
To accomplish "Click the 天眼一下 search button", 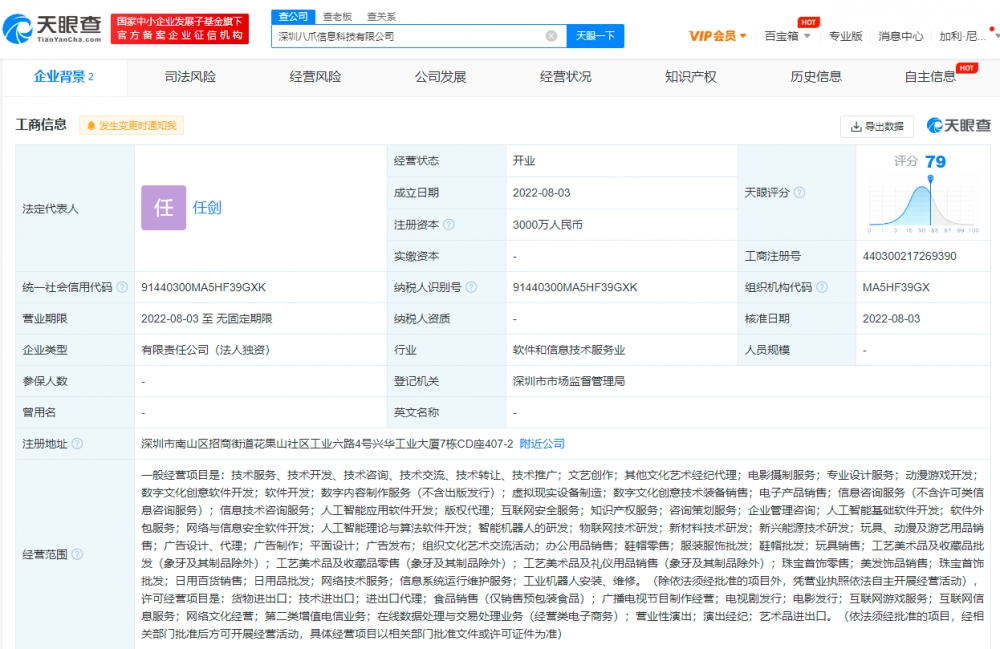I will click(x=595, y=36).
